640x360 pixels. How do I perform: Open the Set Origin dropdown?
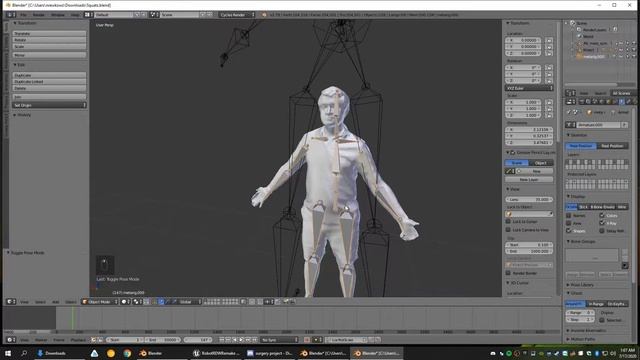pos(49,105)
